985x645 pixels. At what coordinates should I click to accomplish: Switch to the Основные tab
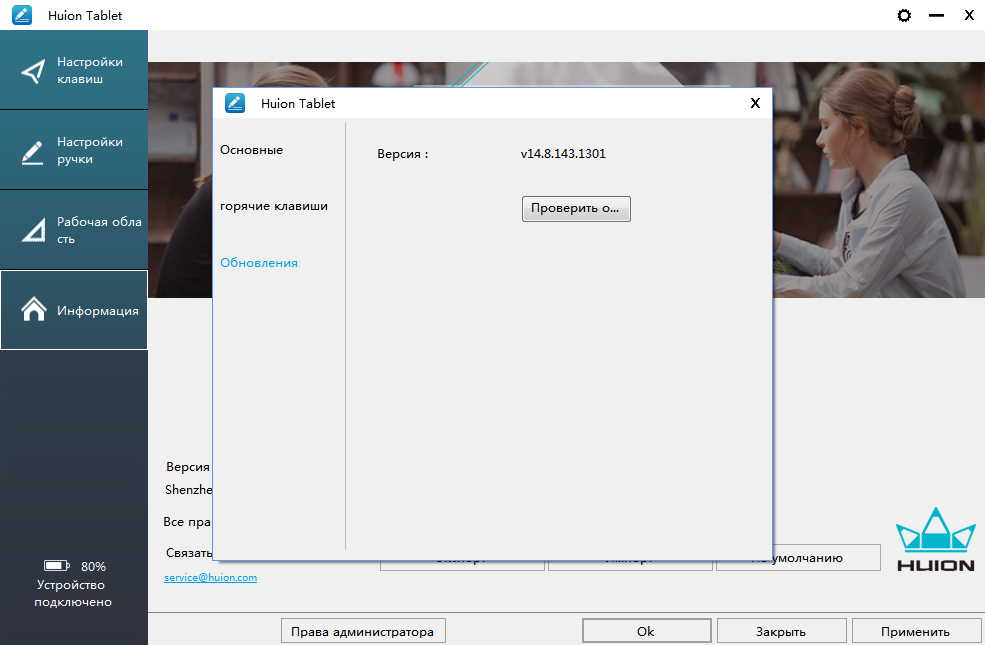252,150
